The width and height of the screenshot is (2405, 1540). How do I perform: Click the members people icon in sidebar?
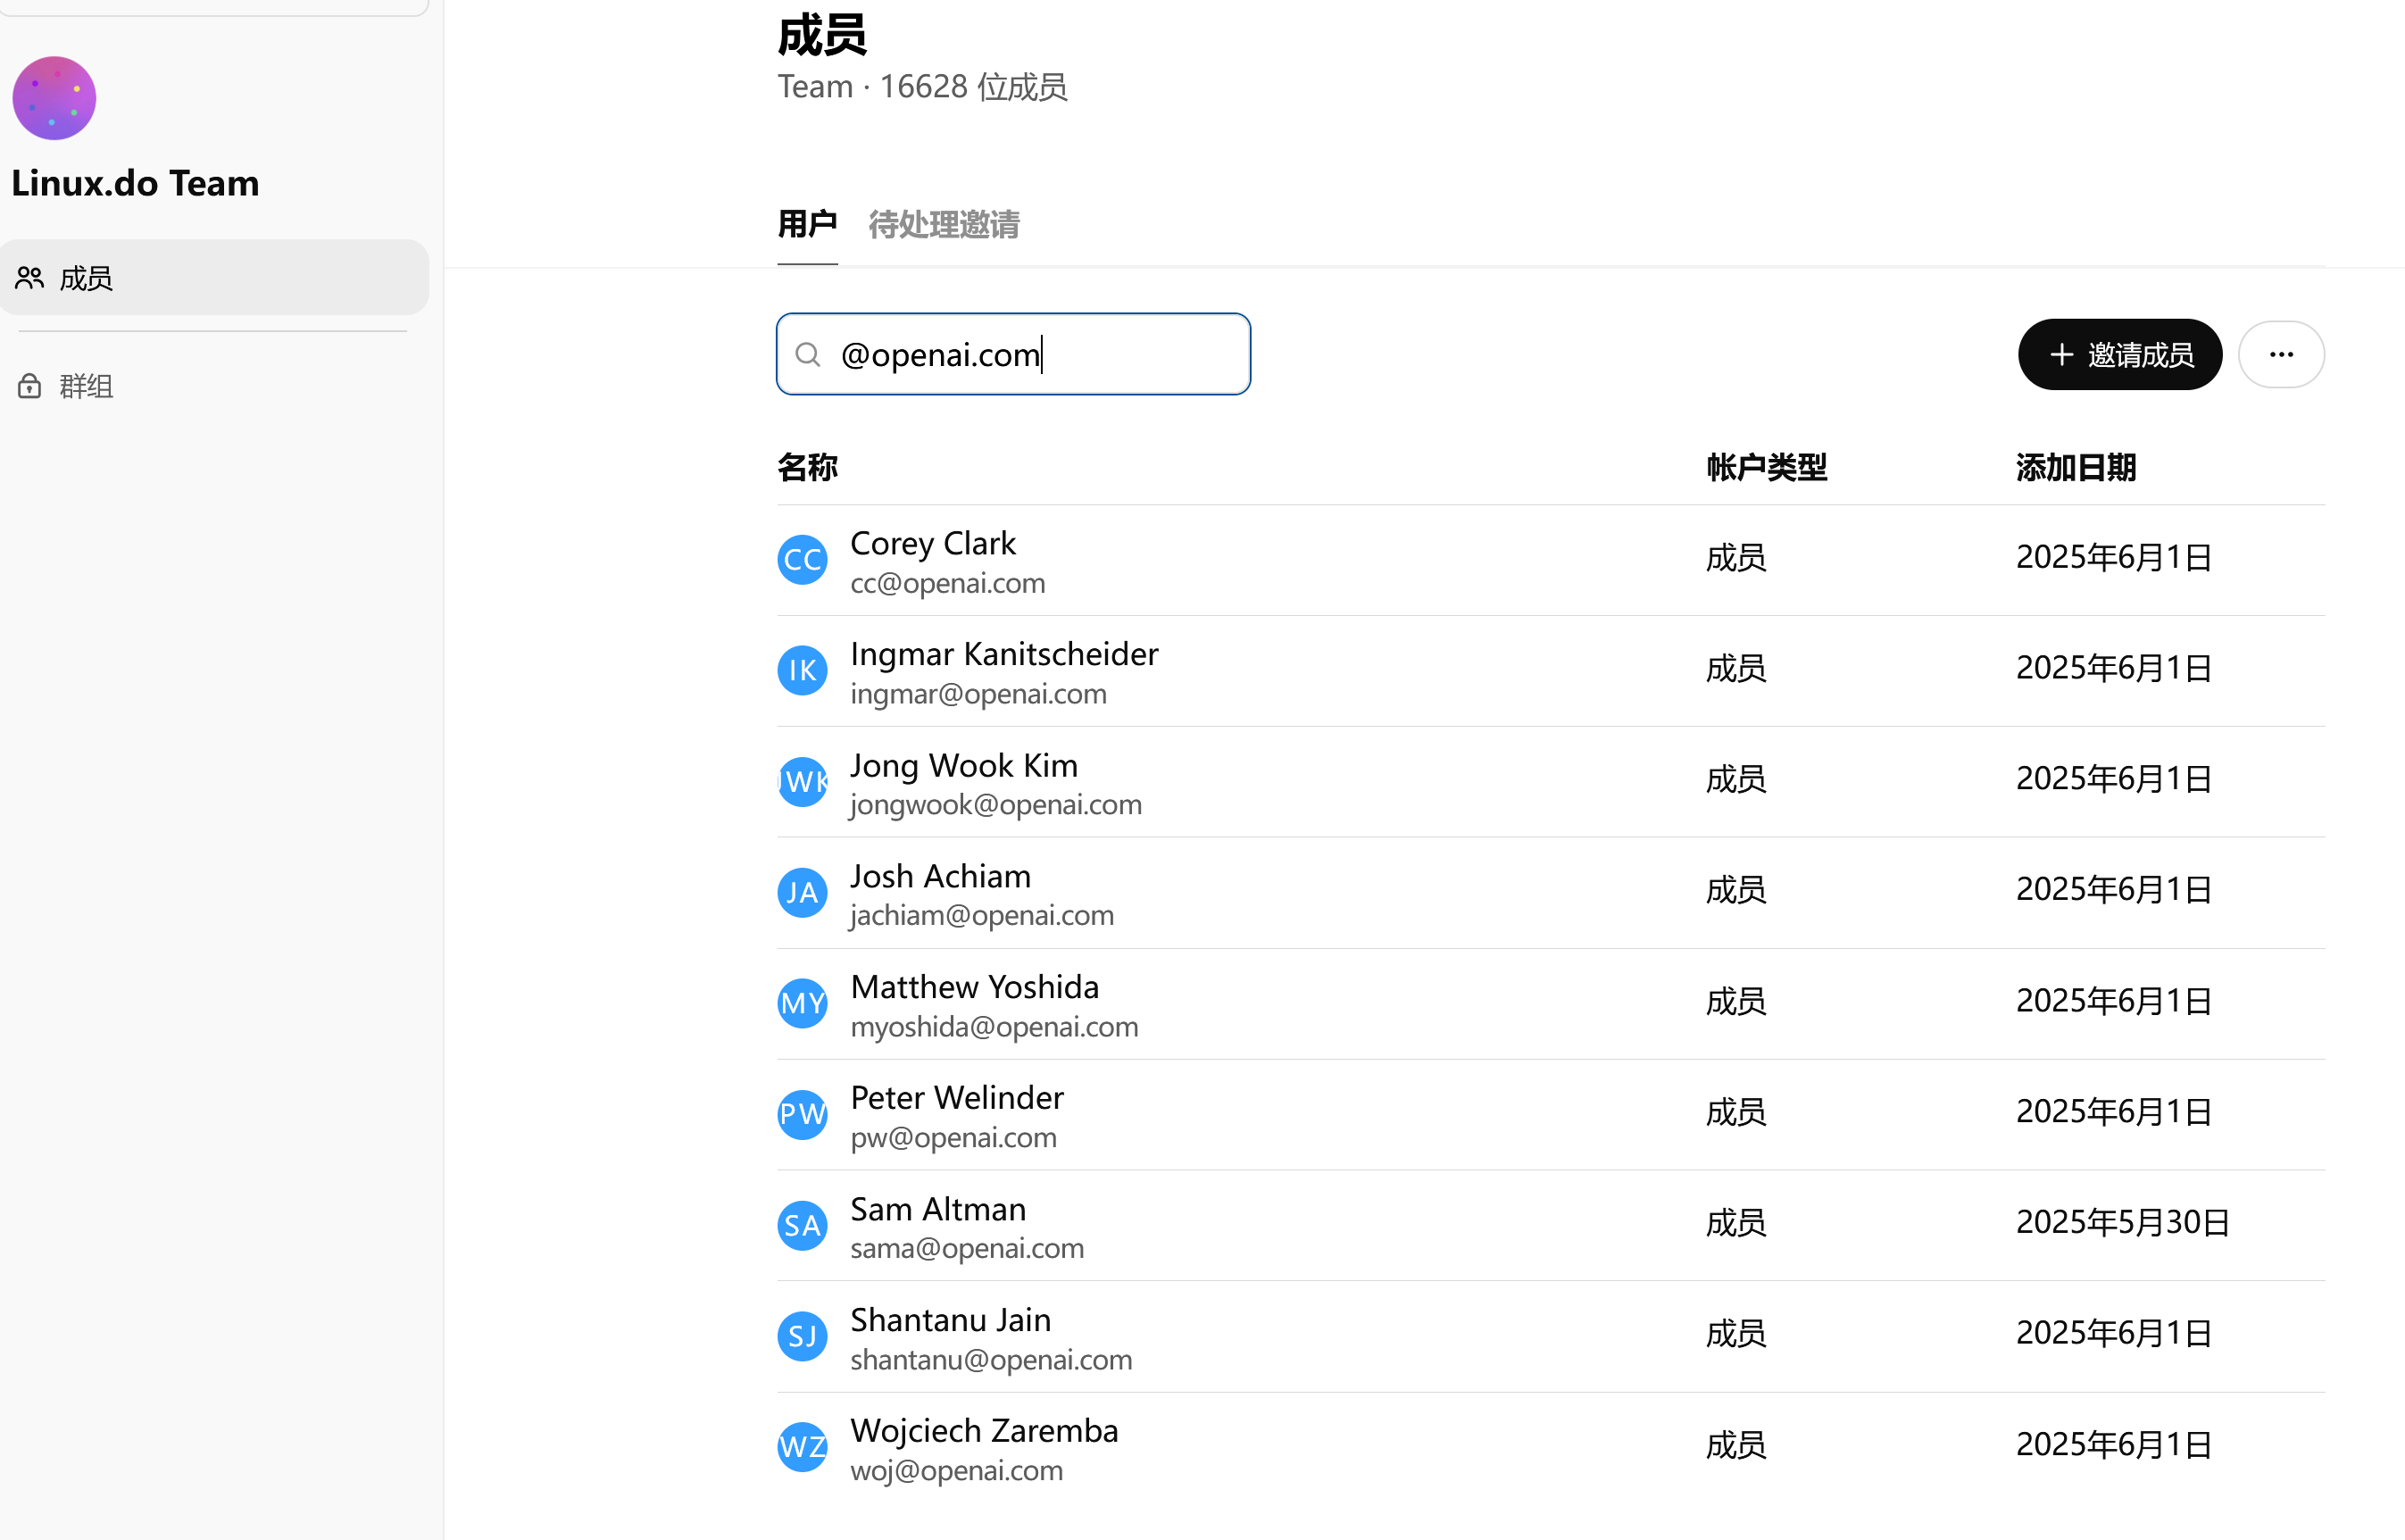30,278
